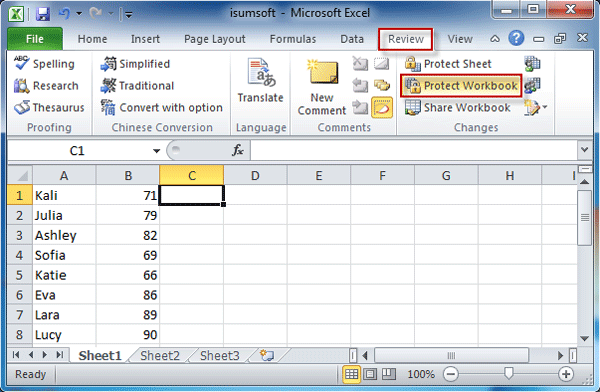Viewport: 600px width, 392px height.
Task: Click cell with value 90
Action: (127, 335)
